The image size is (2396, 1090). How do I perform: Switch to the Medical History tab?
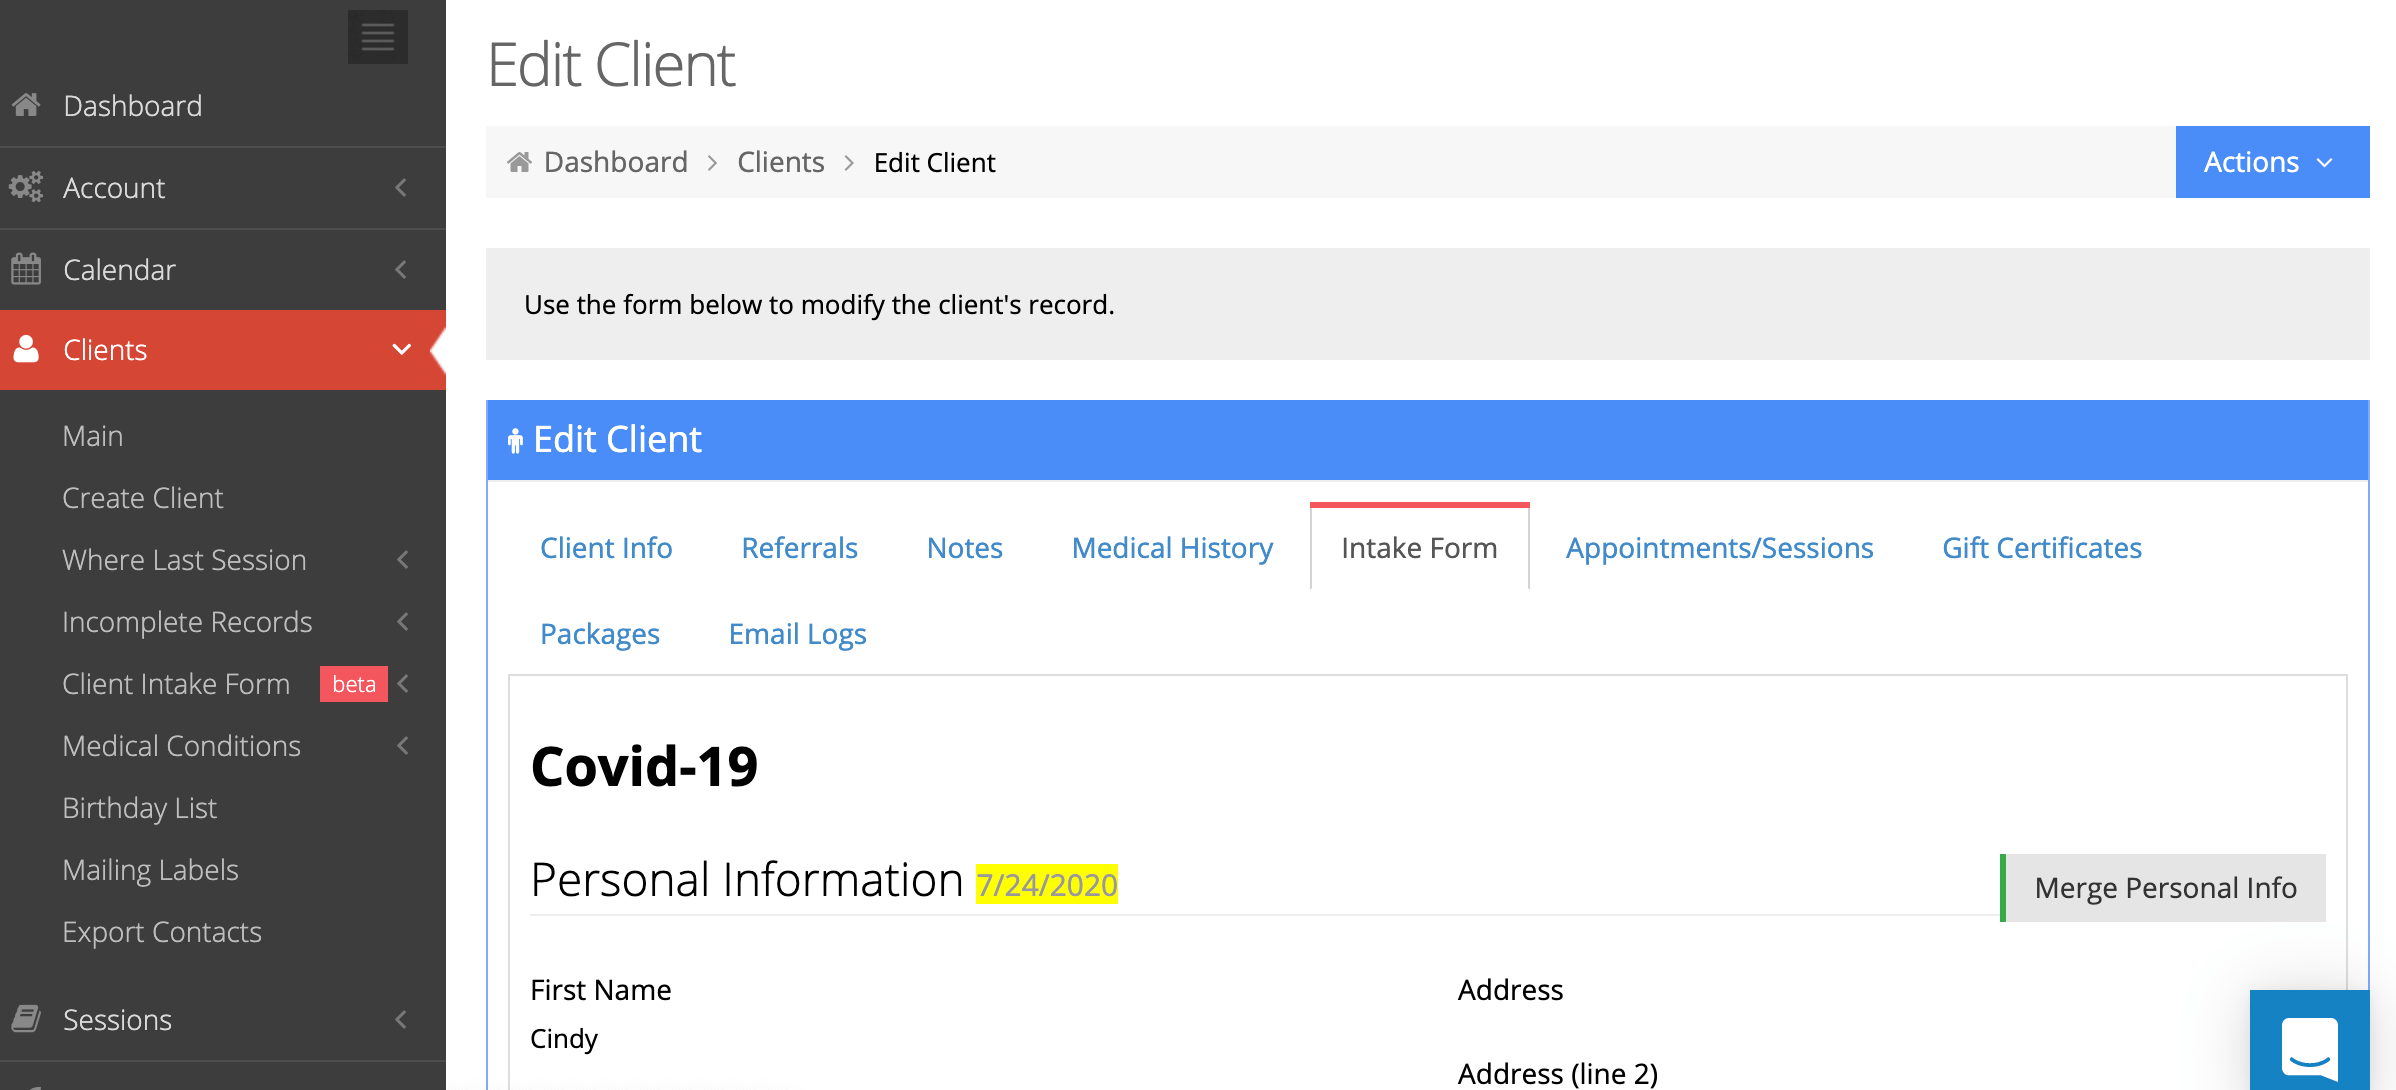(x=1172, y=548)
